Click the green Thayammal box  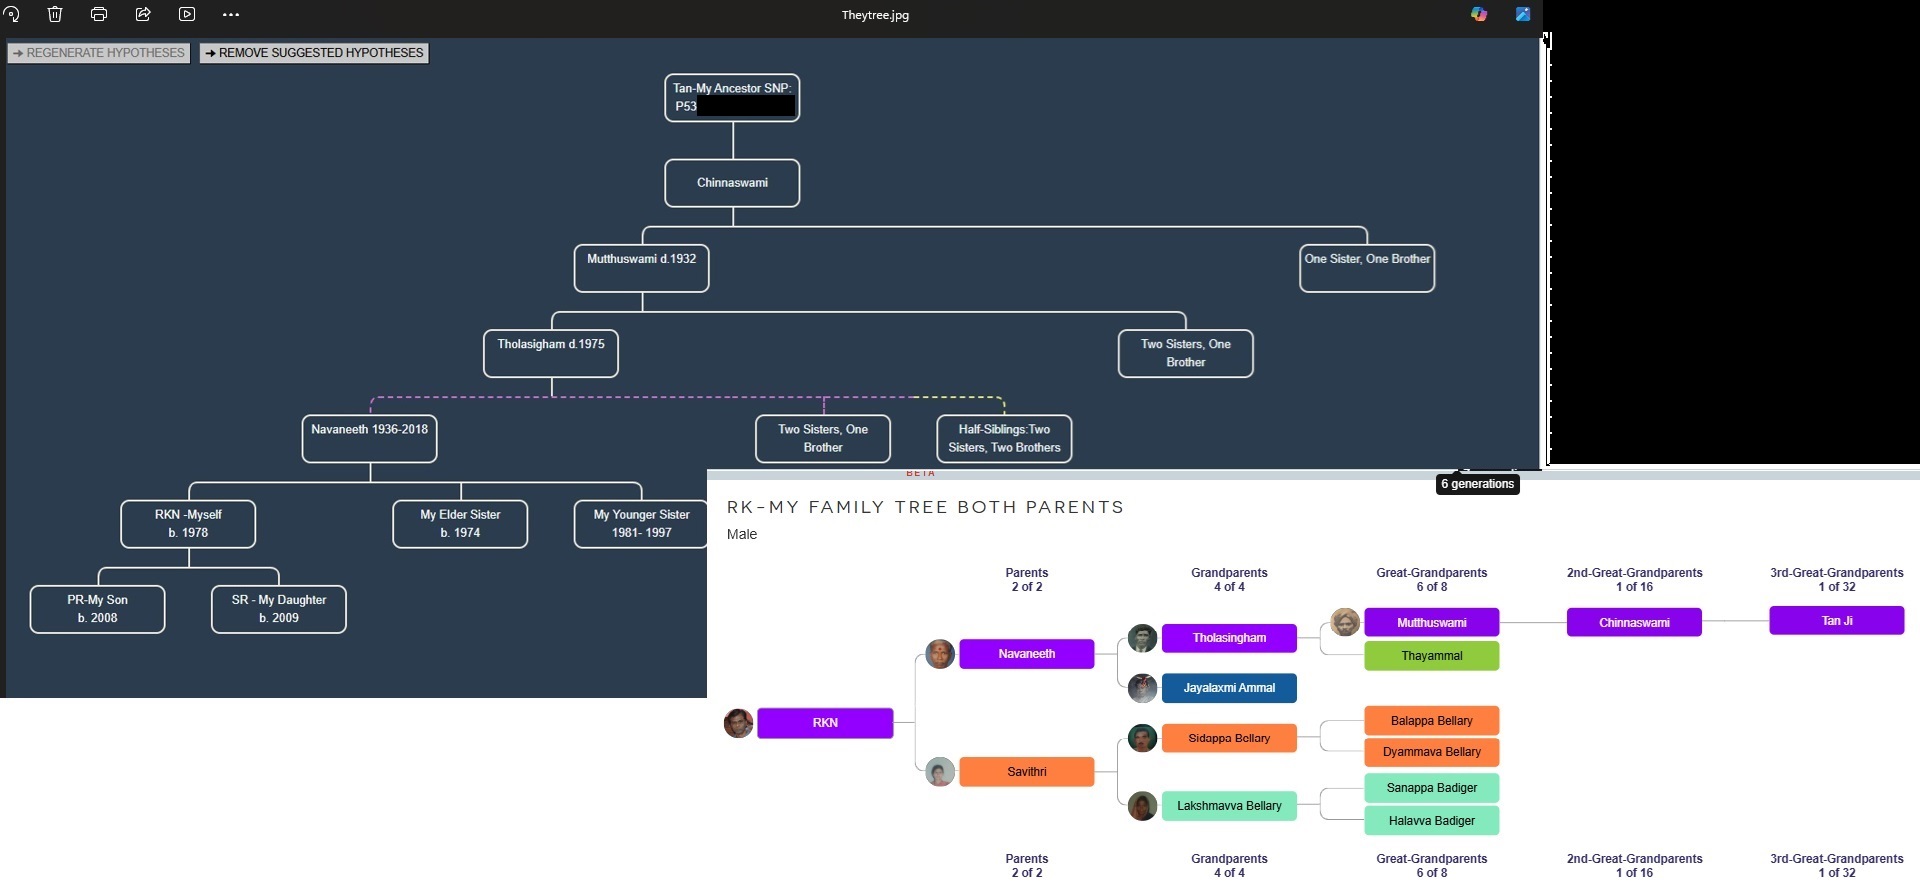point(1432,656)
